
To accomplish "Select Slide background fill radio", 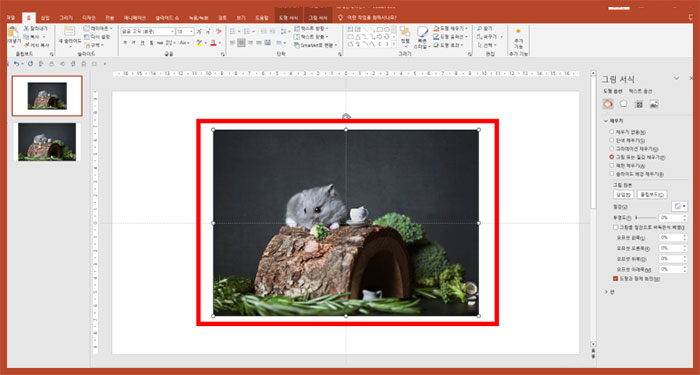I will click(611, 174).
